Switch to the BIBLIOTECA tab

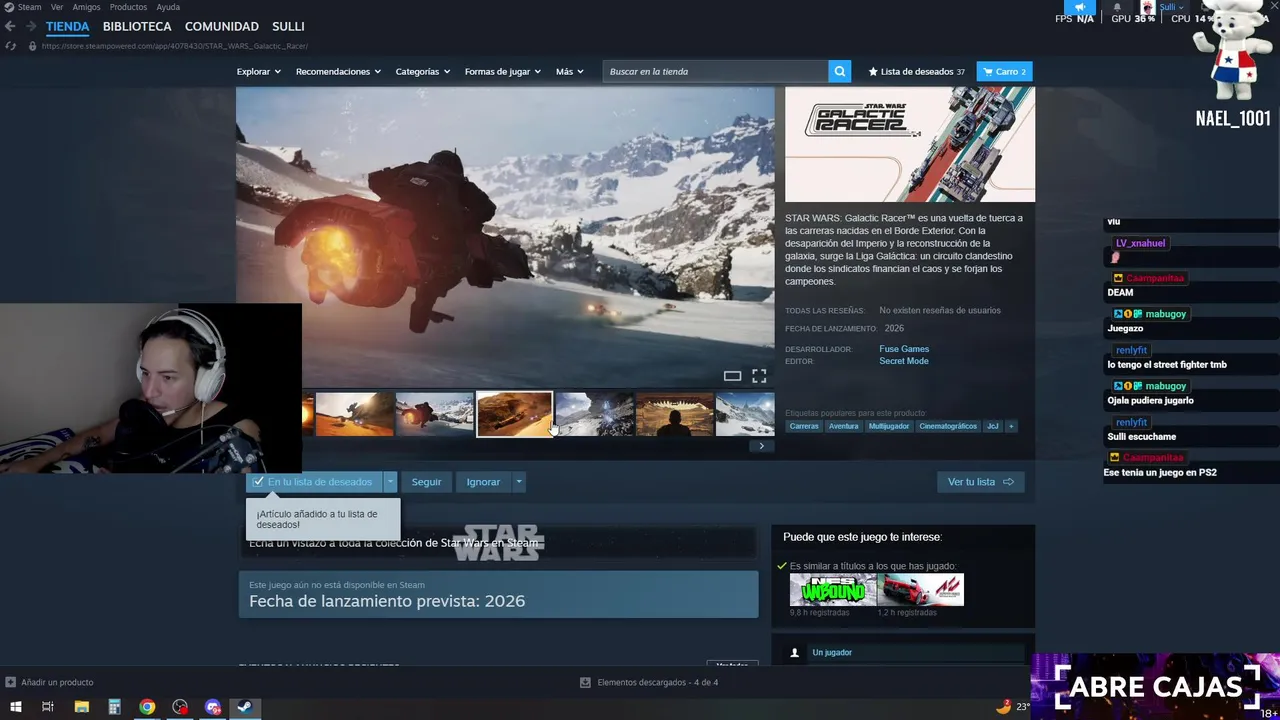point(137,26)
